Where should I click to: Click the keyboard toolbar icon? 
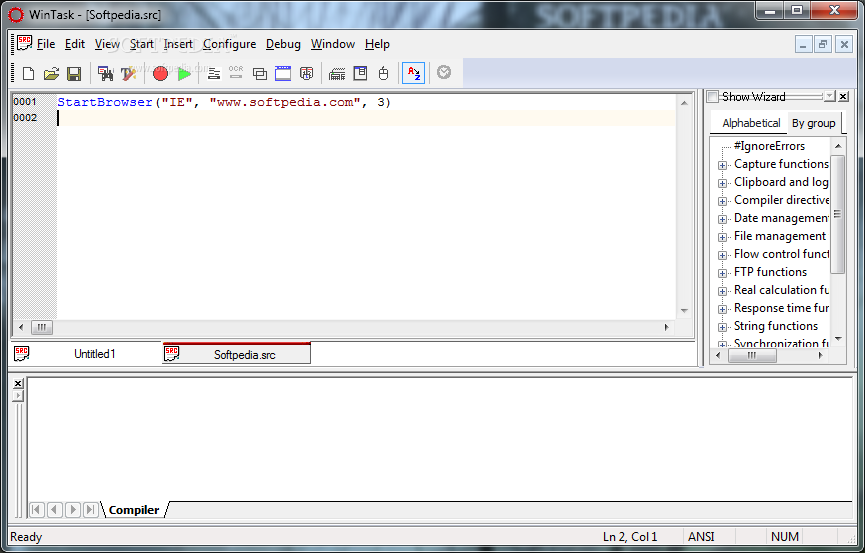click(x=337, y=74)
